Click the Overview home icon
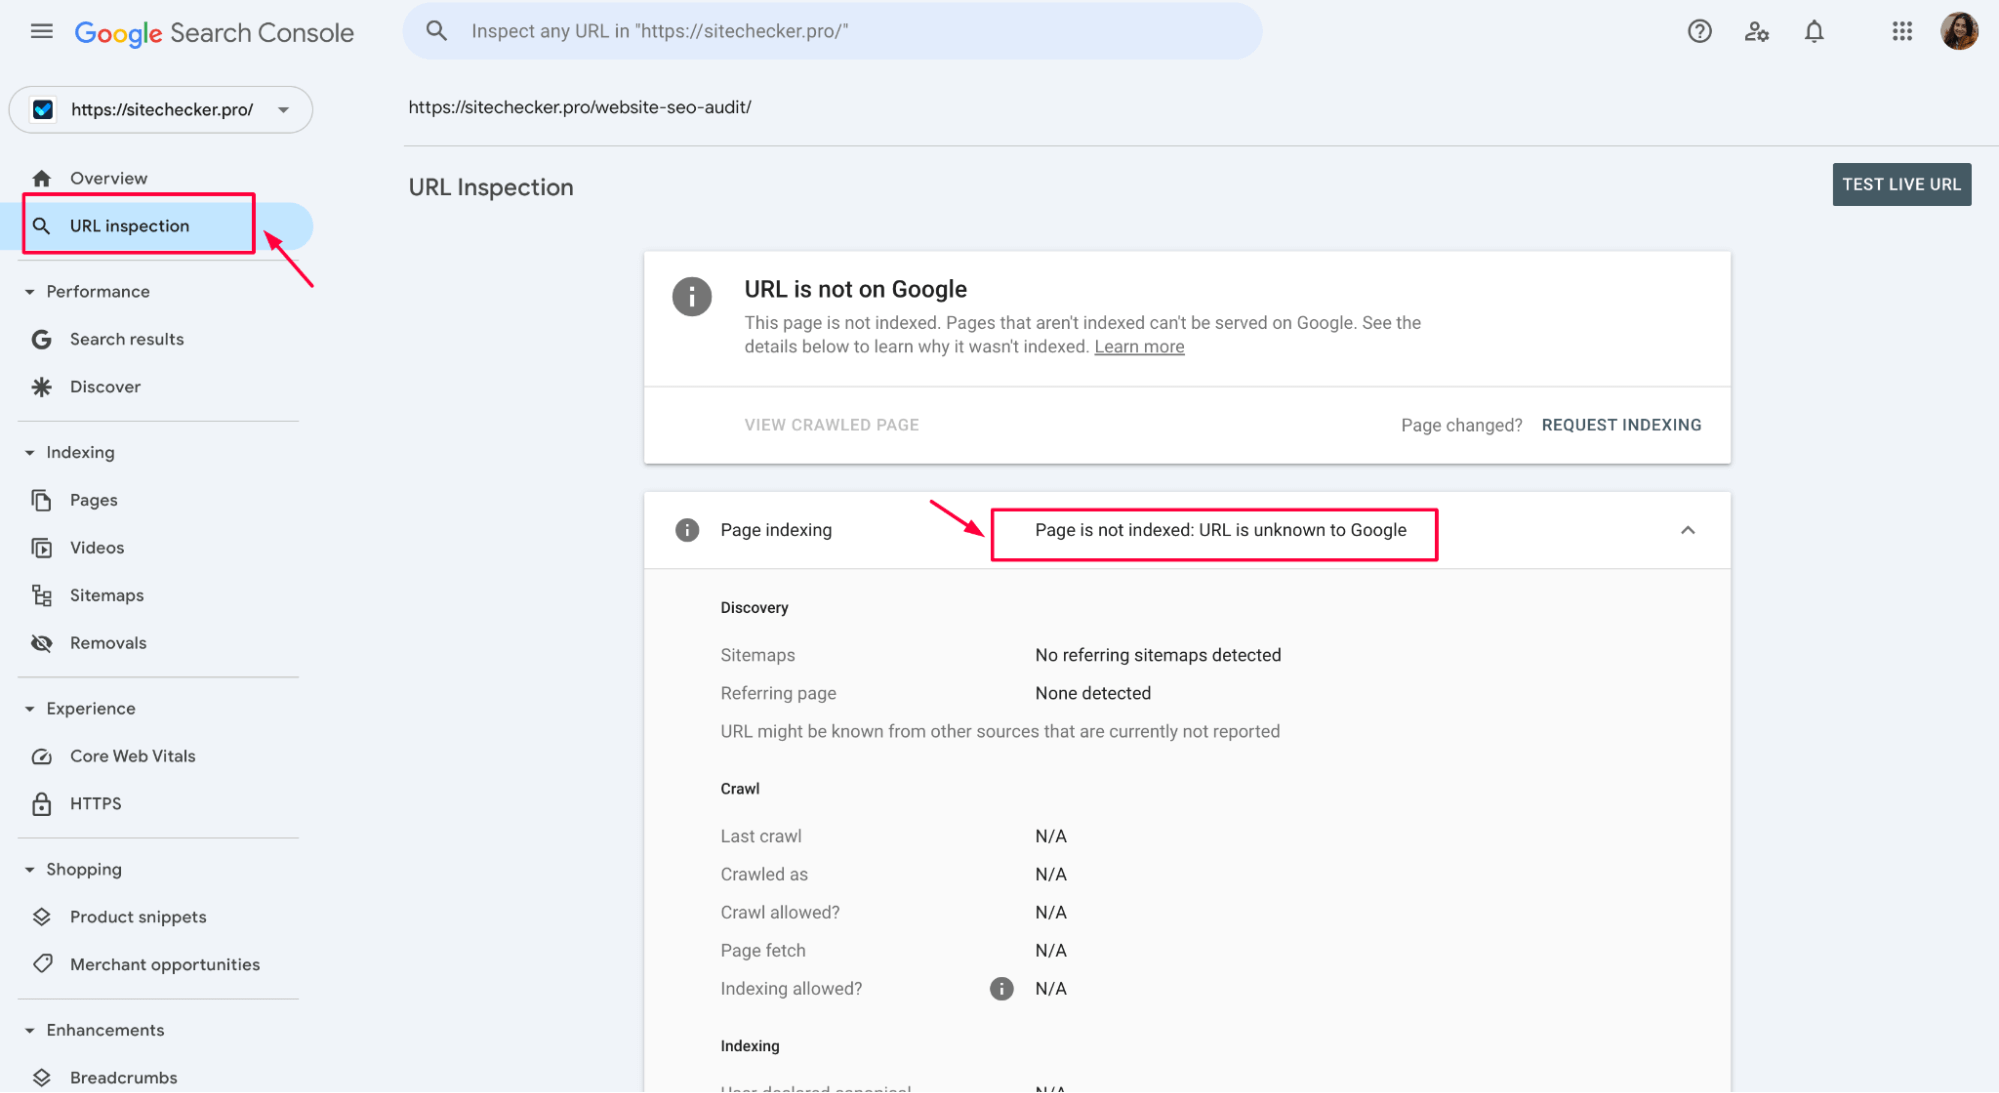The width and height of the screenshot is (1999, 1093). click(x=41, y=178)
